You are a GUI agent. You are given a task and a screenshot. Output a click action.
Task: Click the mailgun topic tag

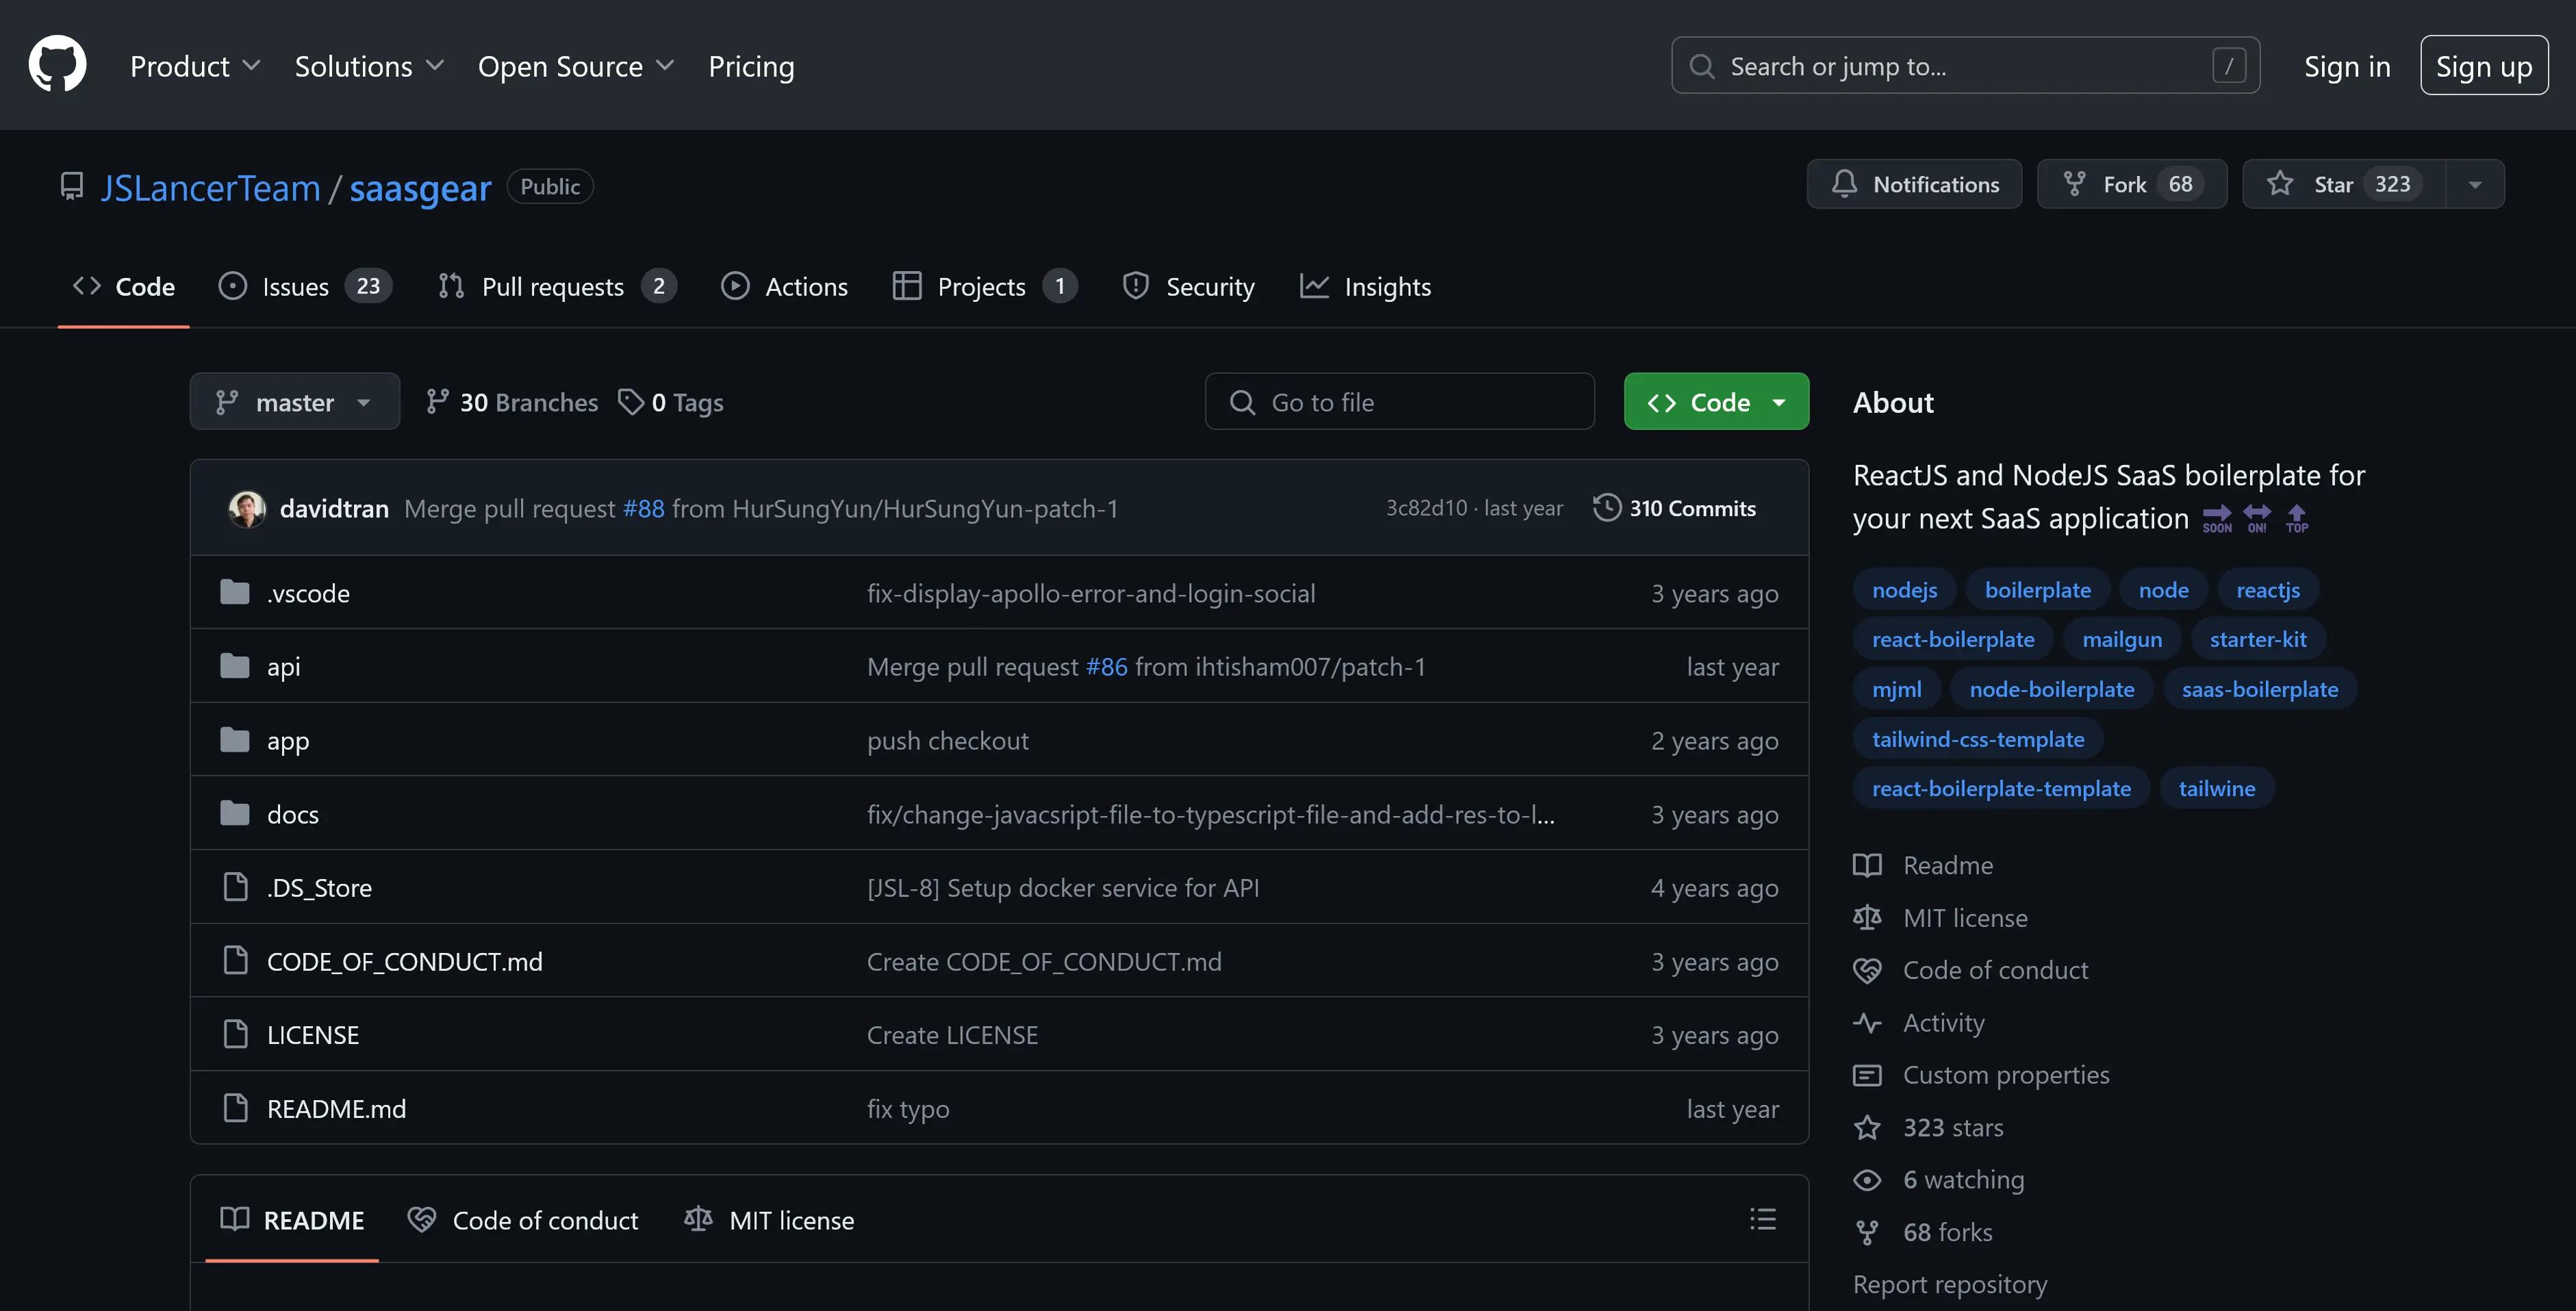tap(2122, 639)
